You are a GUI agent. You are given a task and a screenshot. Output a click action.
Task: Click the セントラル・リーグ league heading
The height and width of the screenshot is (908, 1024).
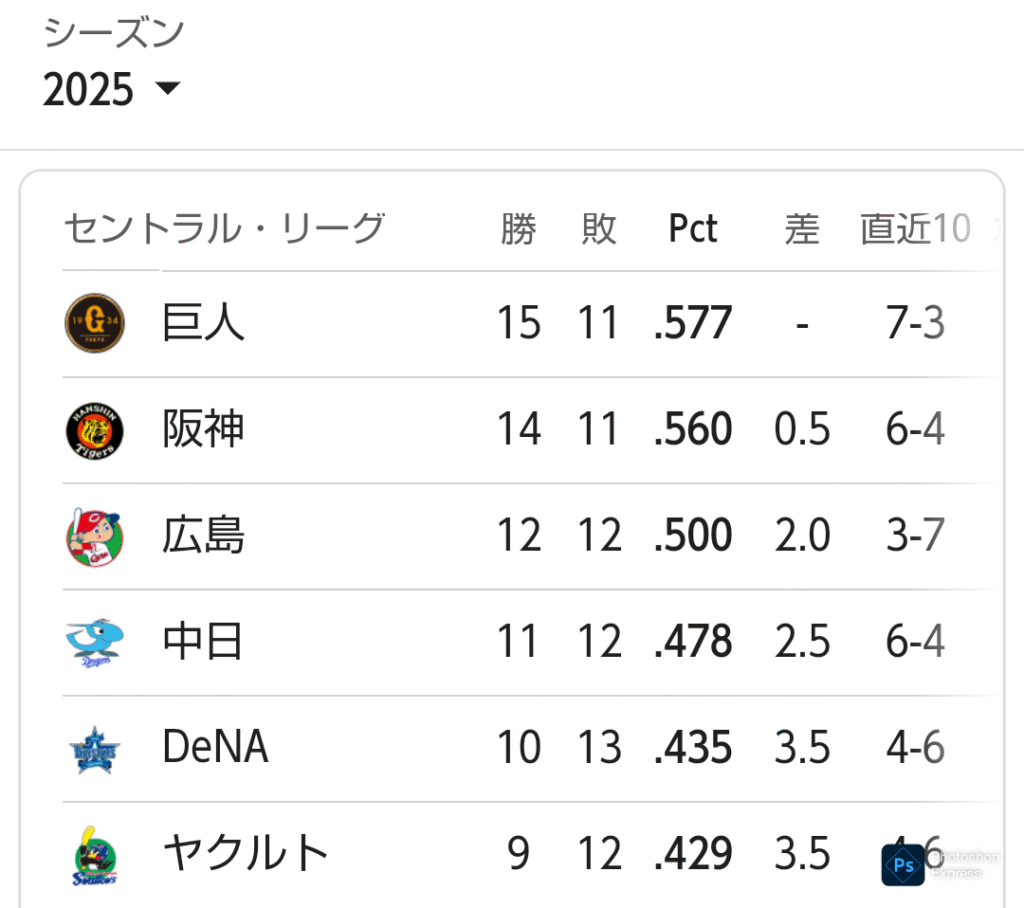point(224,228)
